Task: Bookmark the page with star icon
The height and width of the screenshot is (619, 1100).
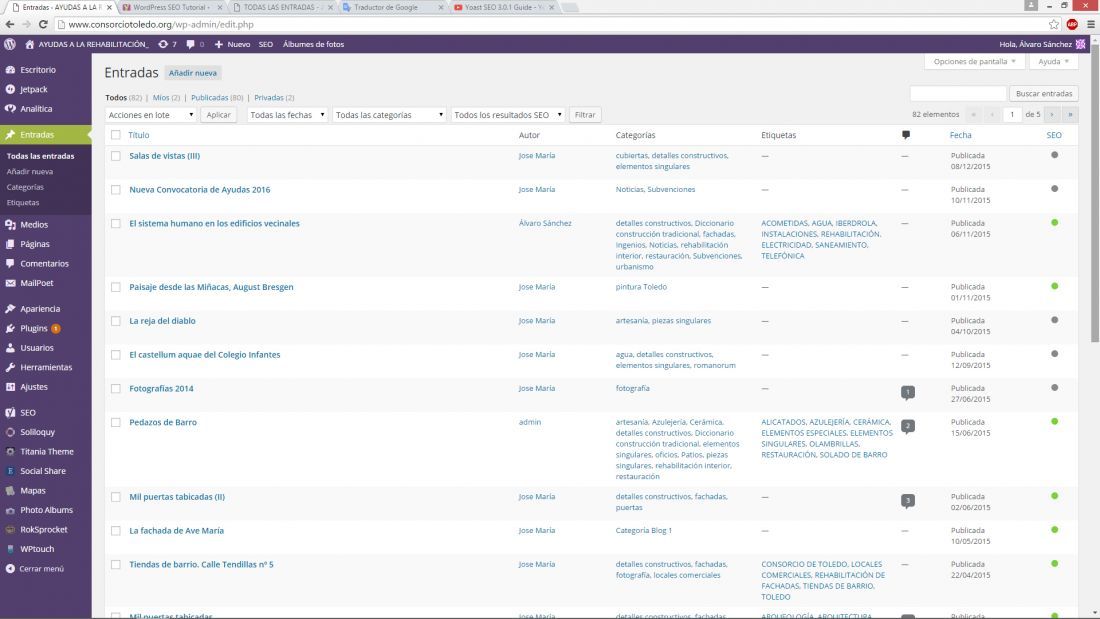Action: point(1054,25)
